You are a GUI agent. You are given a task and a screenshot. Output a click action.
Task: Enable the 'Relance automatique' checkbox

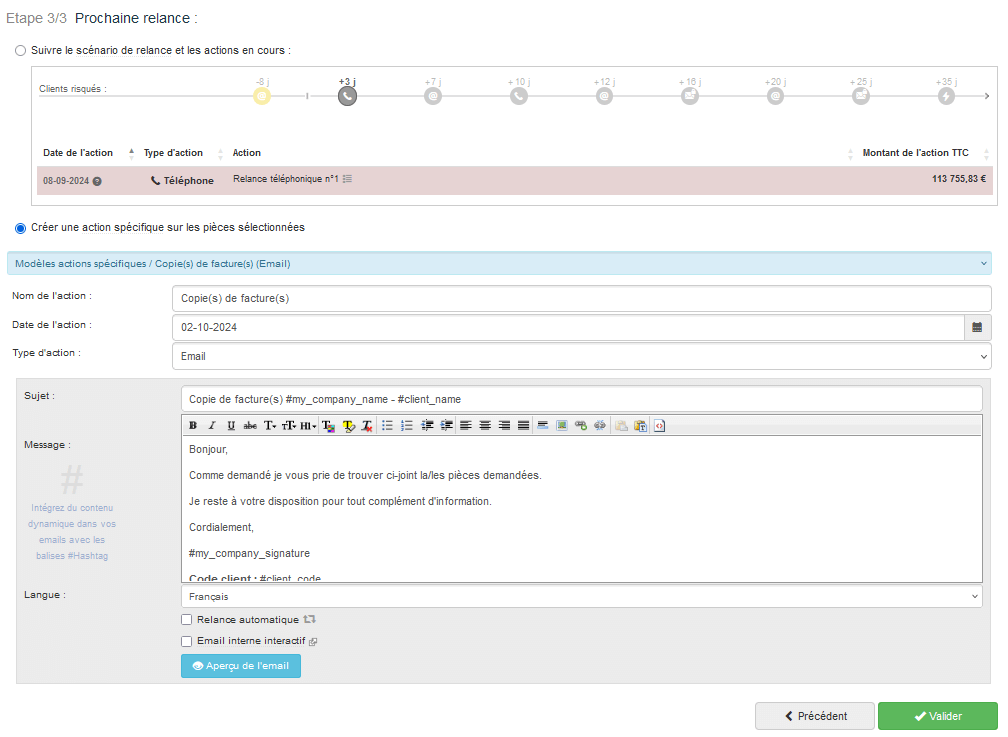pos(187,620)
